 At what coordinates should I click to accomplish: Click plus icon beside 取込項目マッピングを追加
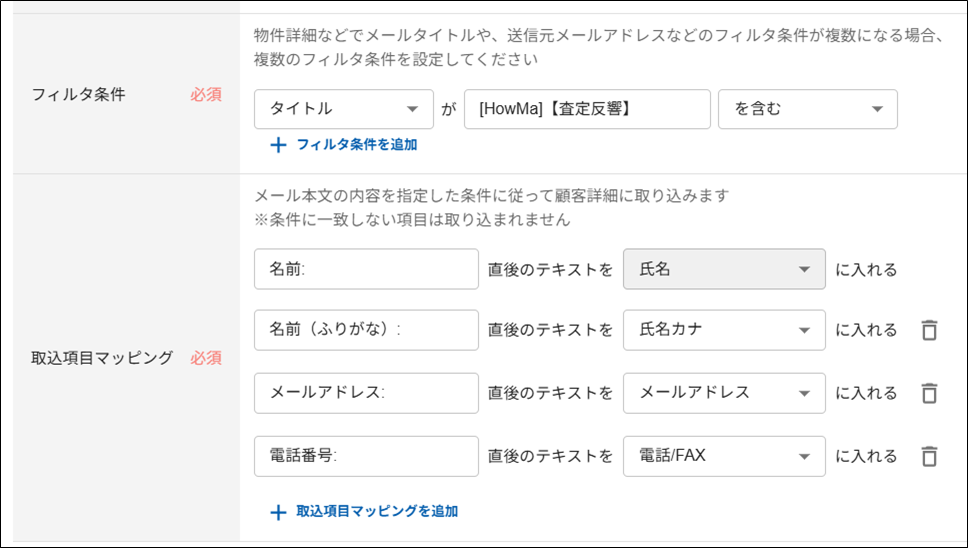coord(278,512)
